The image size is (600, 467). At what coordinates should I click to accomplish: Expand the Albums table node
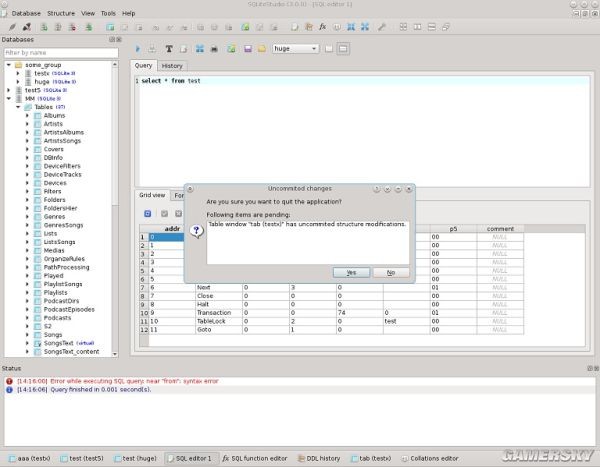click(27, 115)
